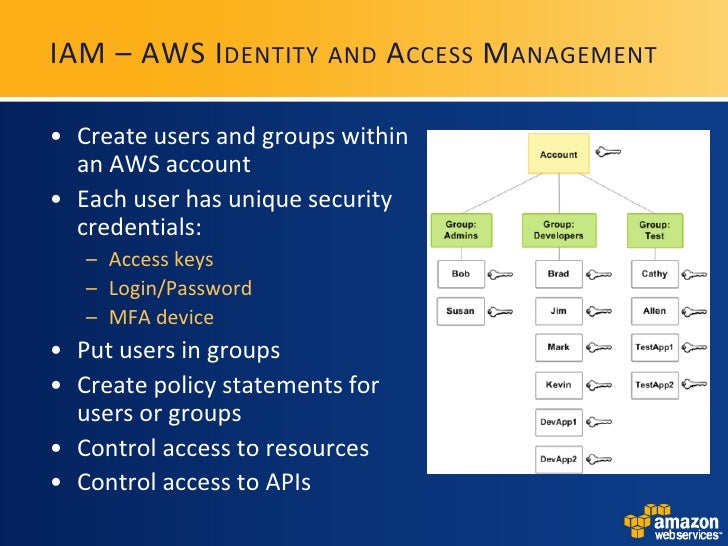Click the key icon next to DevApp1

coord(599,422)
